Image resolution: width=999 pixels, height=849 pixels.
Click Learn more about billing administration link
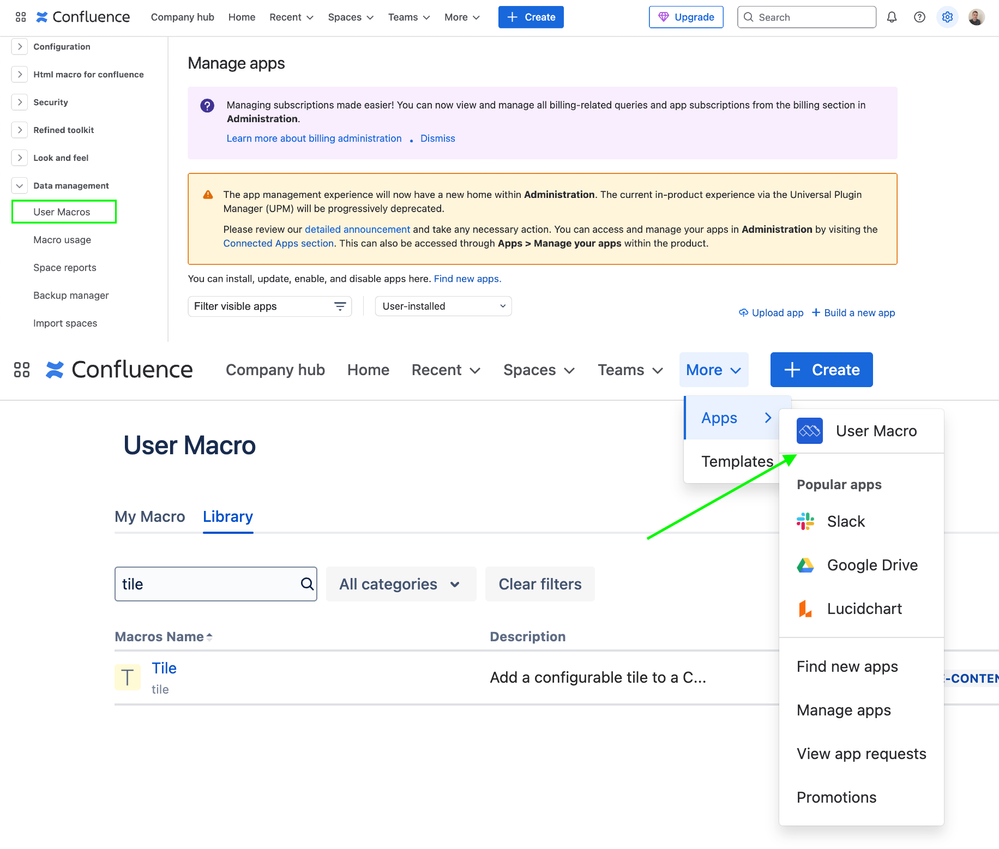pos(314,138)
